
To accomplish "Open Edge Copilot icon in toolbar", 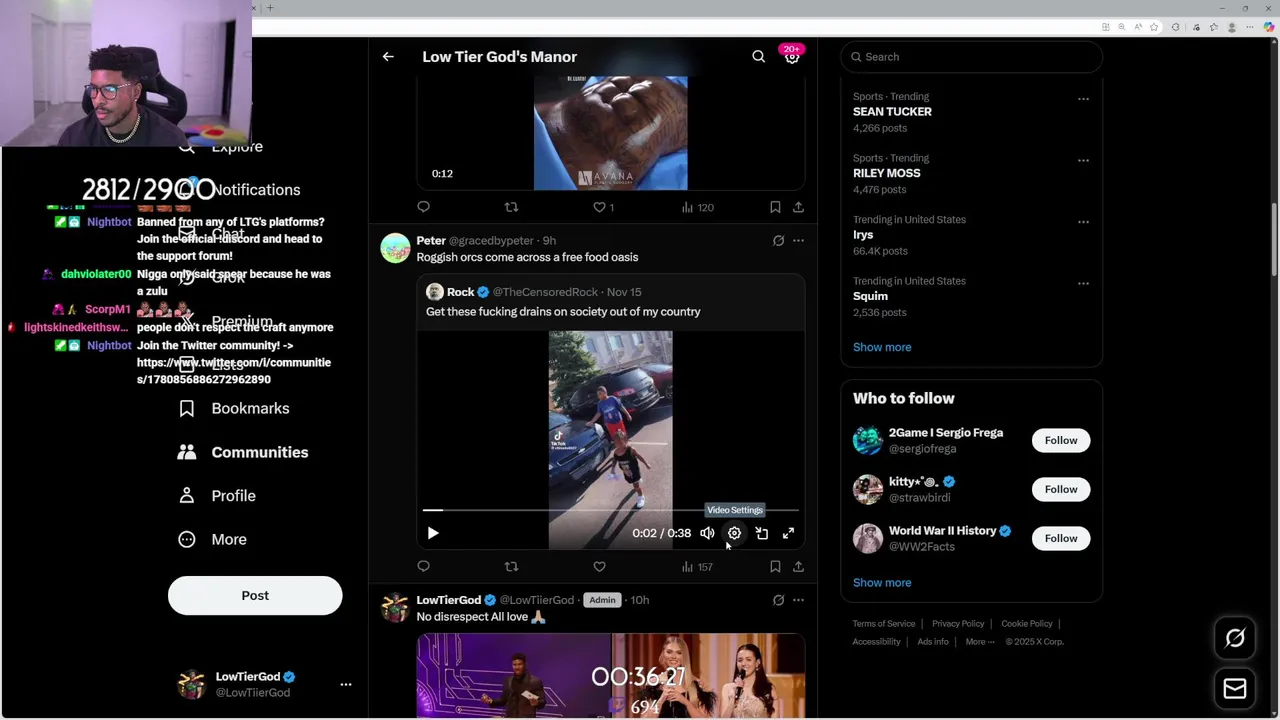I will tap(1269, 27).
